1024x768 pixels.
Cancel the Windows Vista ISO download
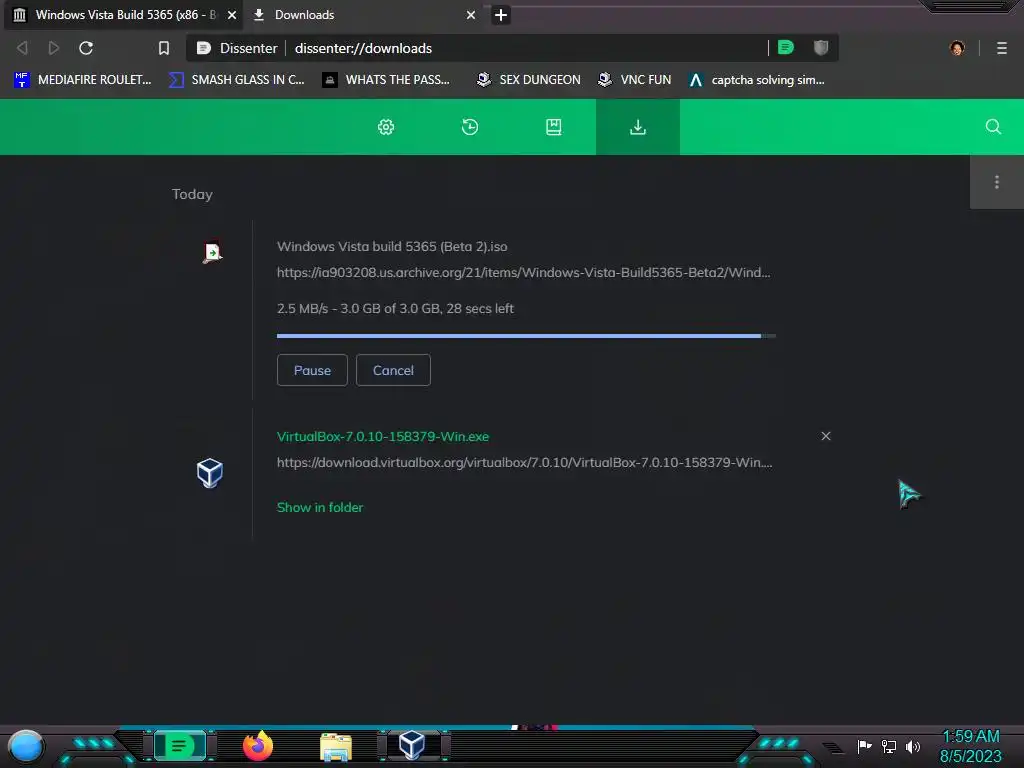pyautogui.click(x=393, y=370)
